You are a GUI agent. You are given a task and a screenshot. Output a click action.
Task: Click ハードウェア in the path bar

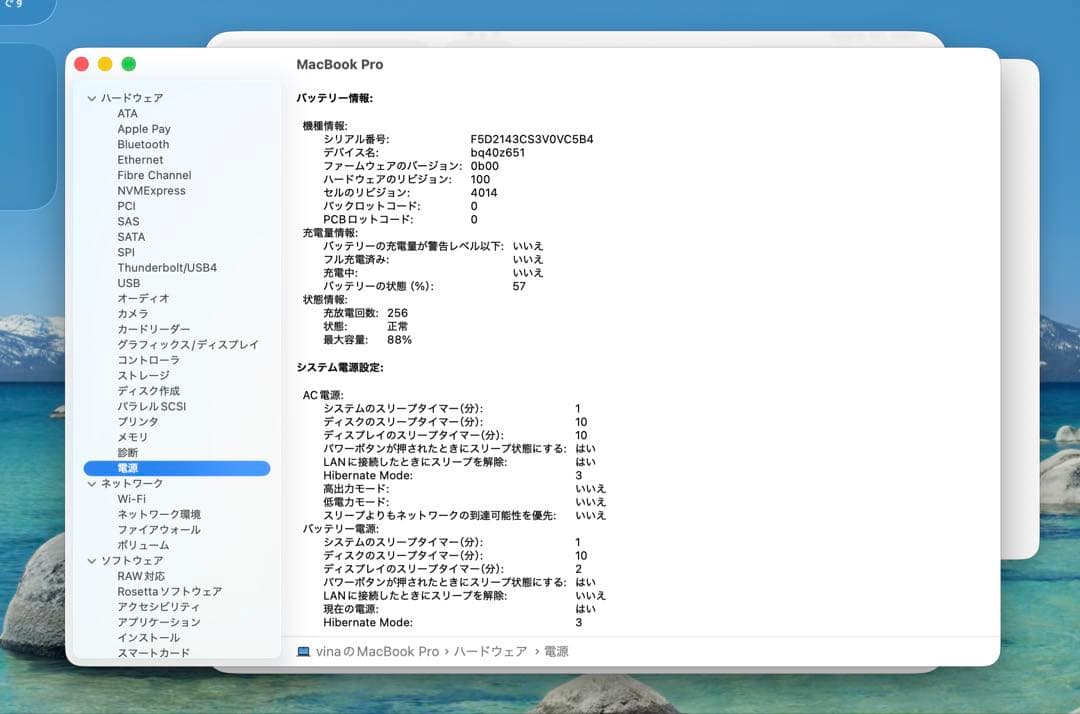click(490, 651)
